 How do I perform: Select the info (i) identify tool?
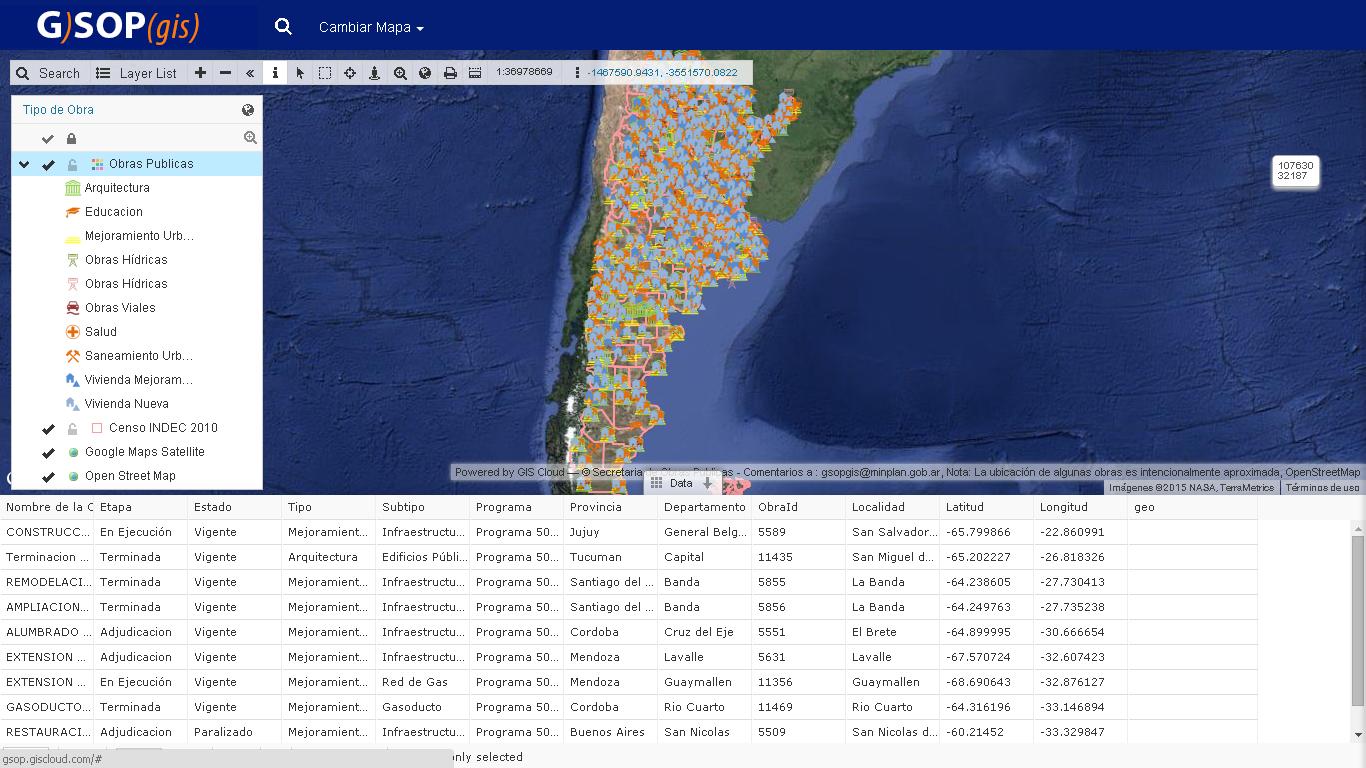click(275, 72)
